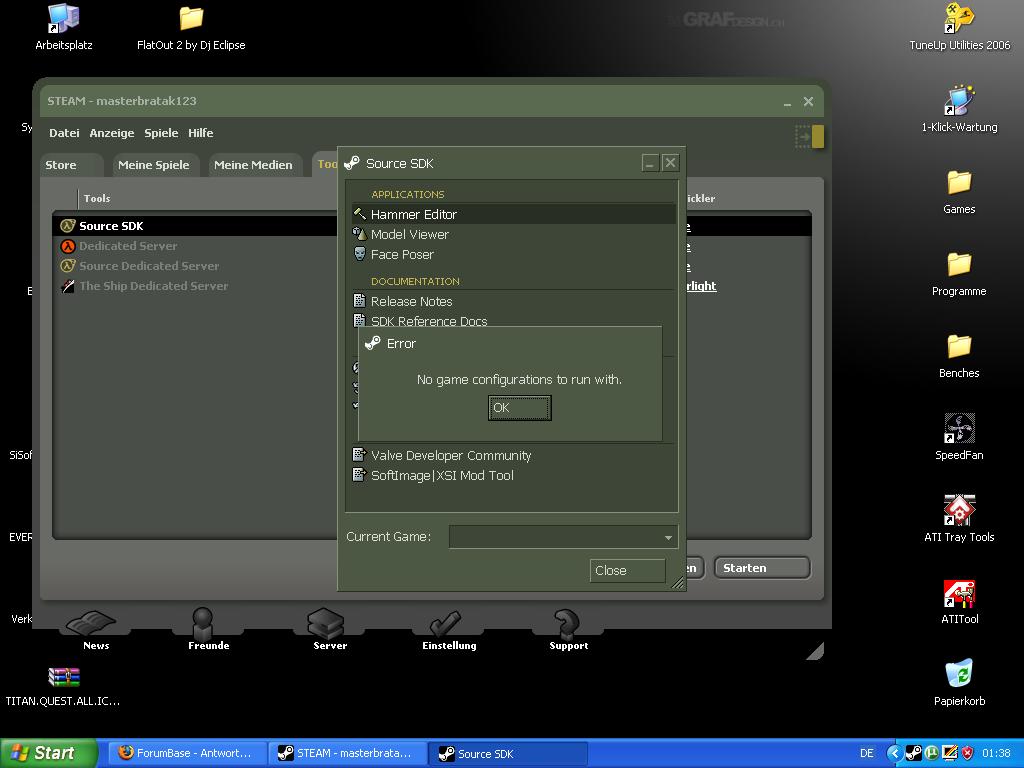Switch to the Meine Medien tab

(x=253, y=165)
